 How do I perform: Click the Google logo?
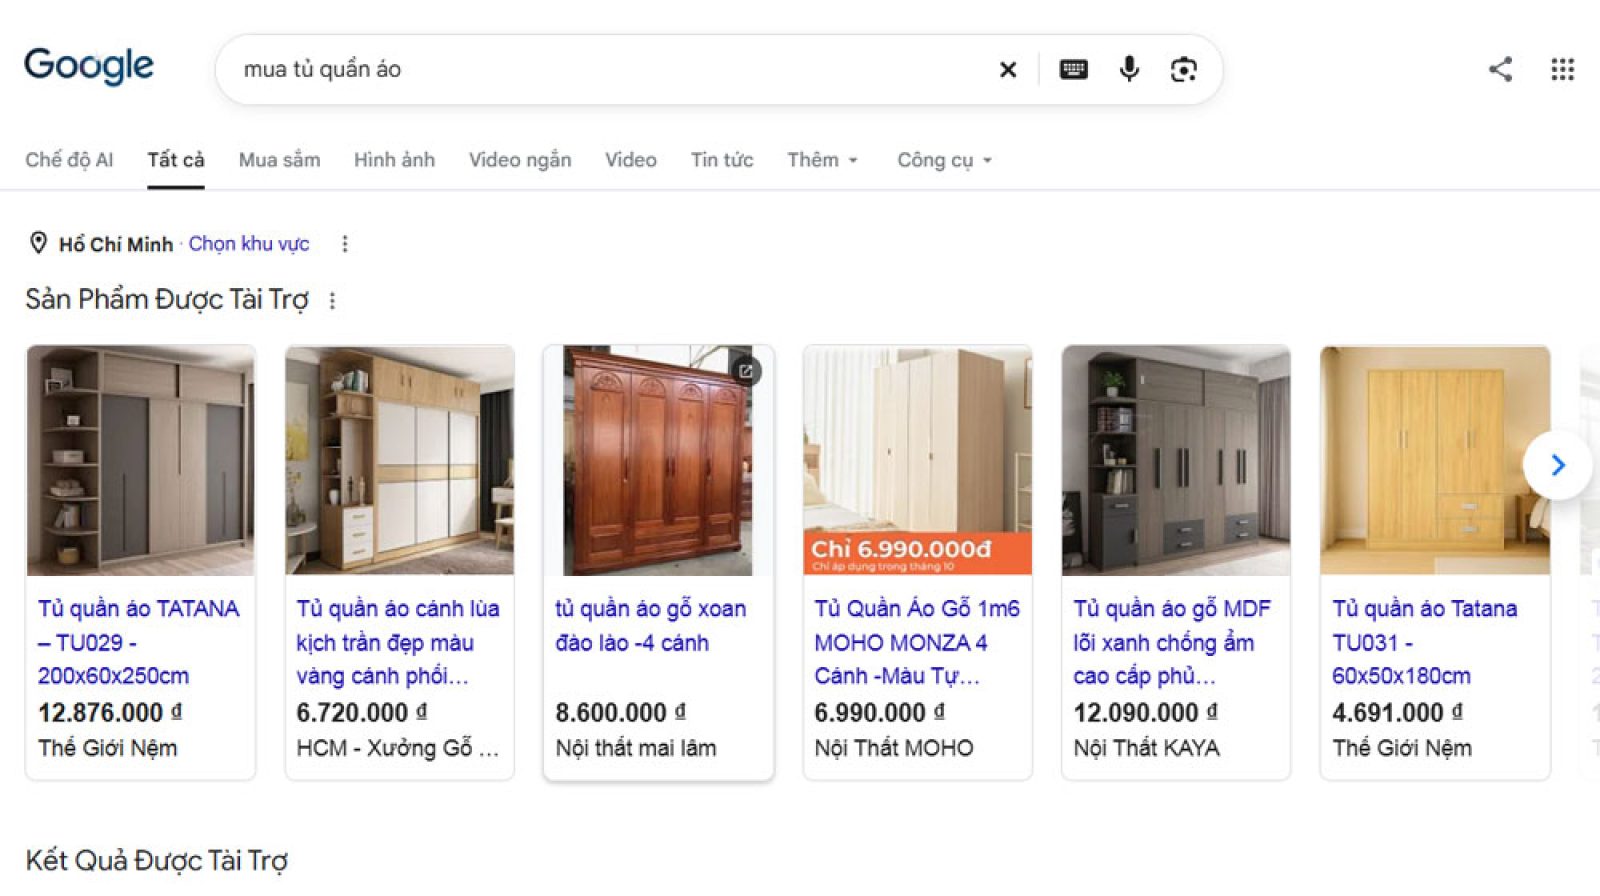click(89, 66)
